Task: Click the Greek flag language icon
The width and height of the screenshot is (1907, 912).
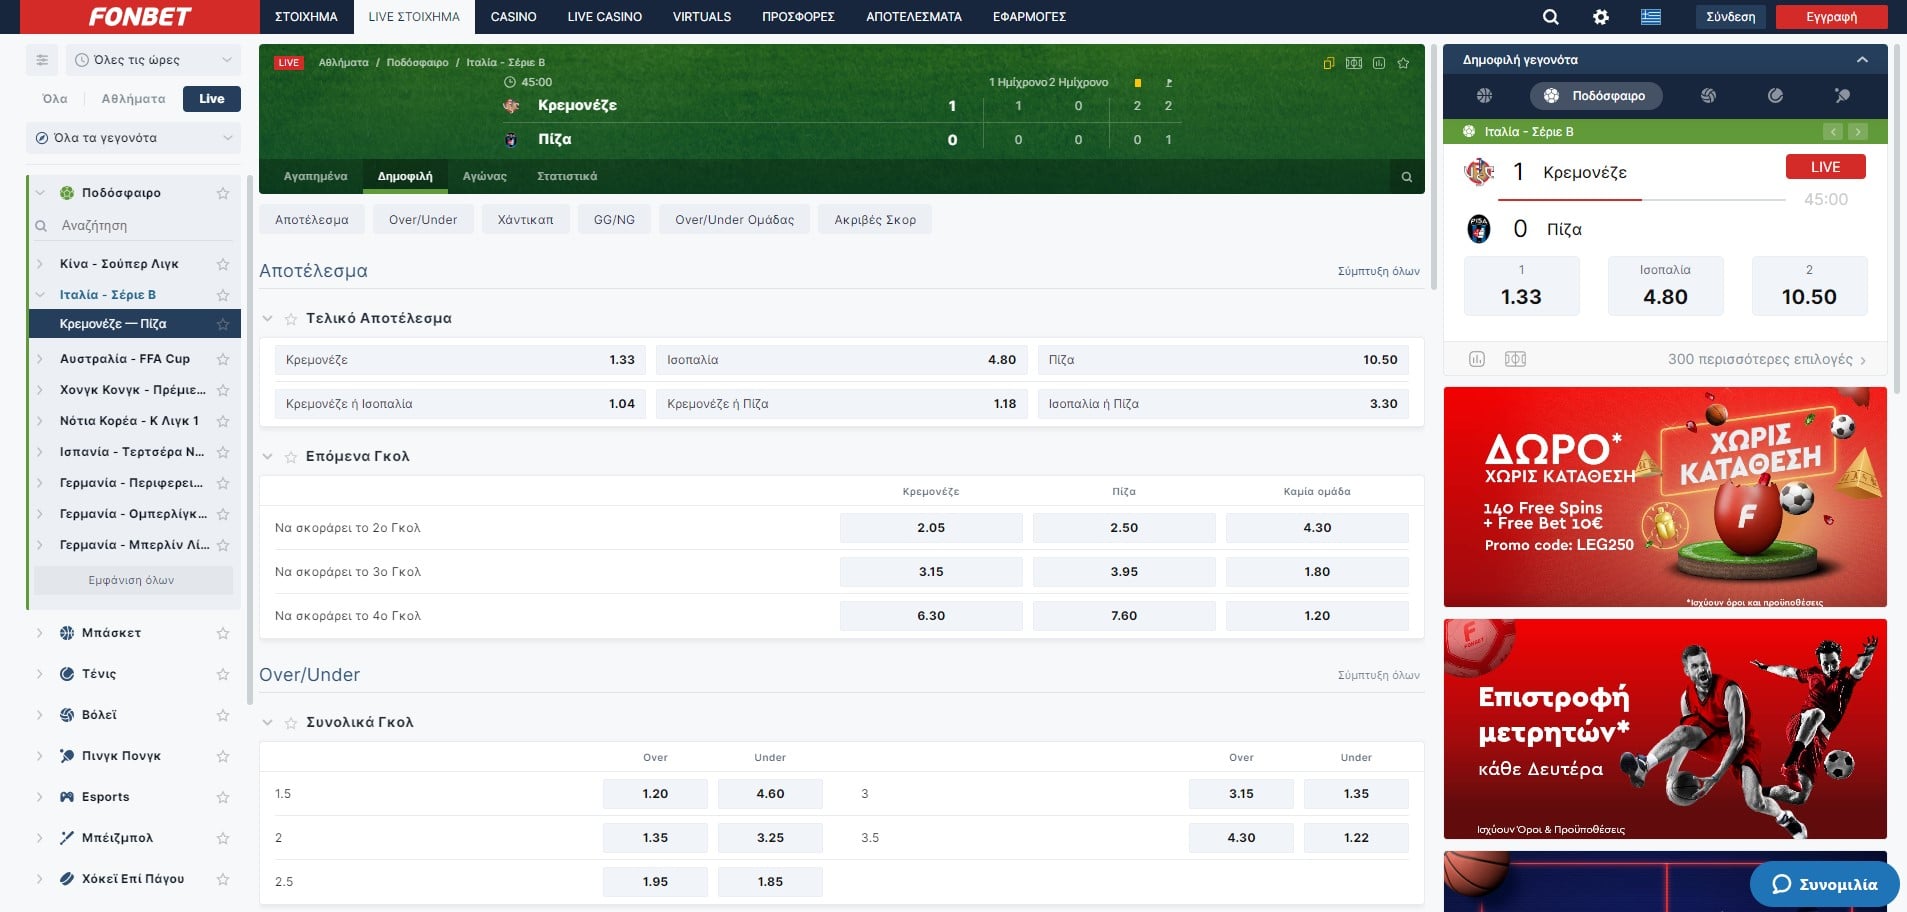Action: tap(1652, 17)
